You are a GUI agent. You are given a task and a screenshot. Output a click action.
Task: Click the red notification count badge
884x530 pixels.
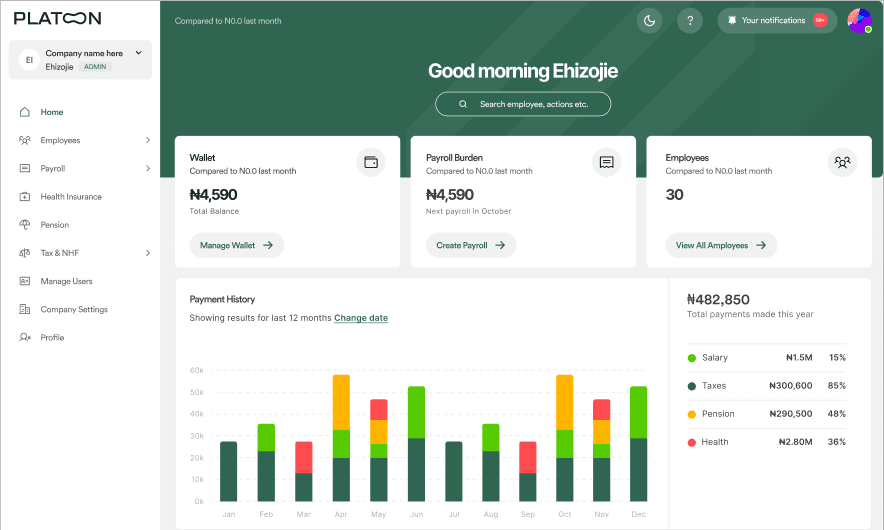coord(820,20)
